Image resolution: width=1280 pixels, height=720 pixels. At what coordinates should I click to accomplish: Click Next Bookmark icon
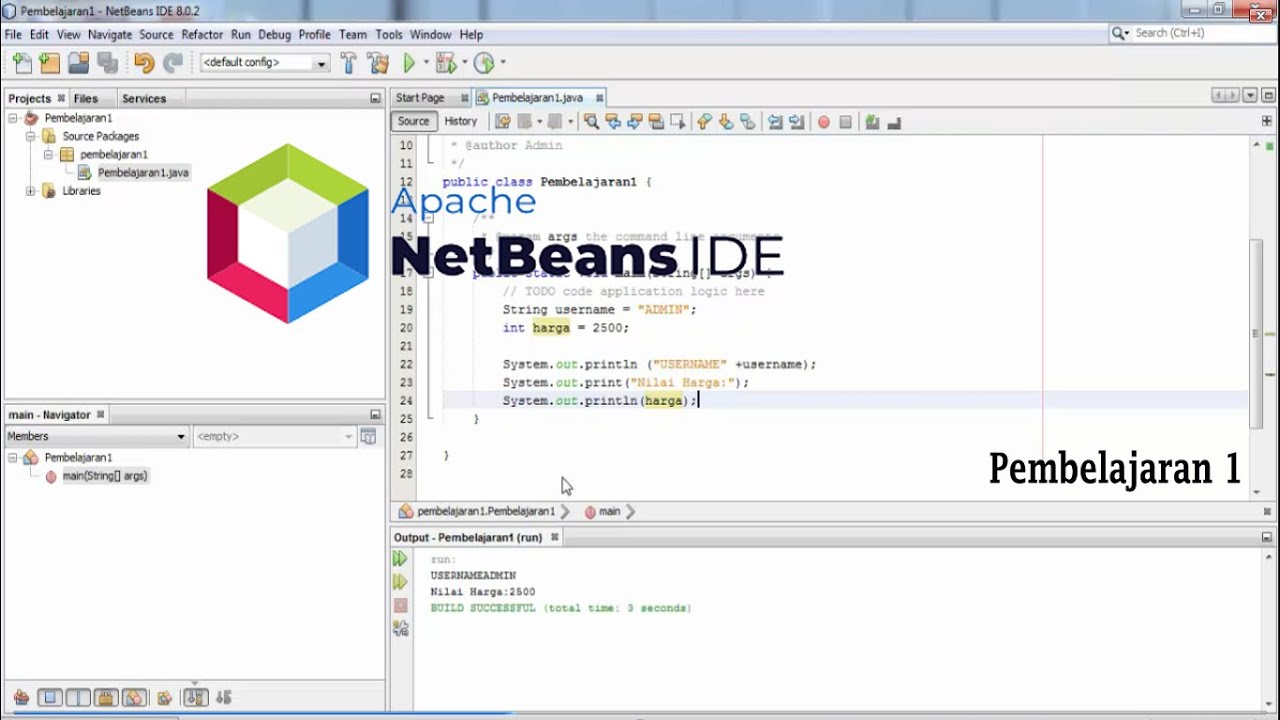[x=726, y=122]
